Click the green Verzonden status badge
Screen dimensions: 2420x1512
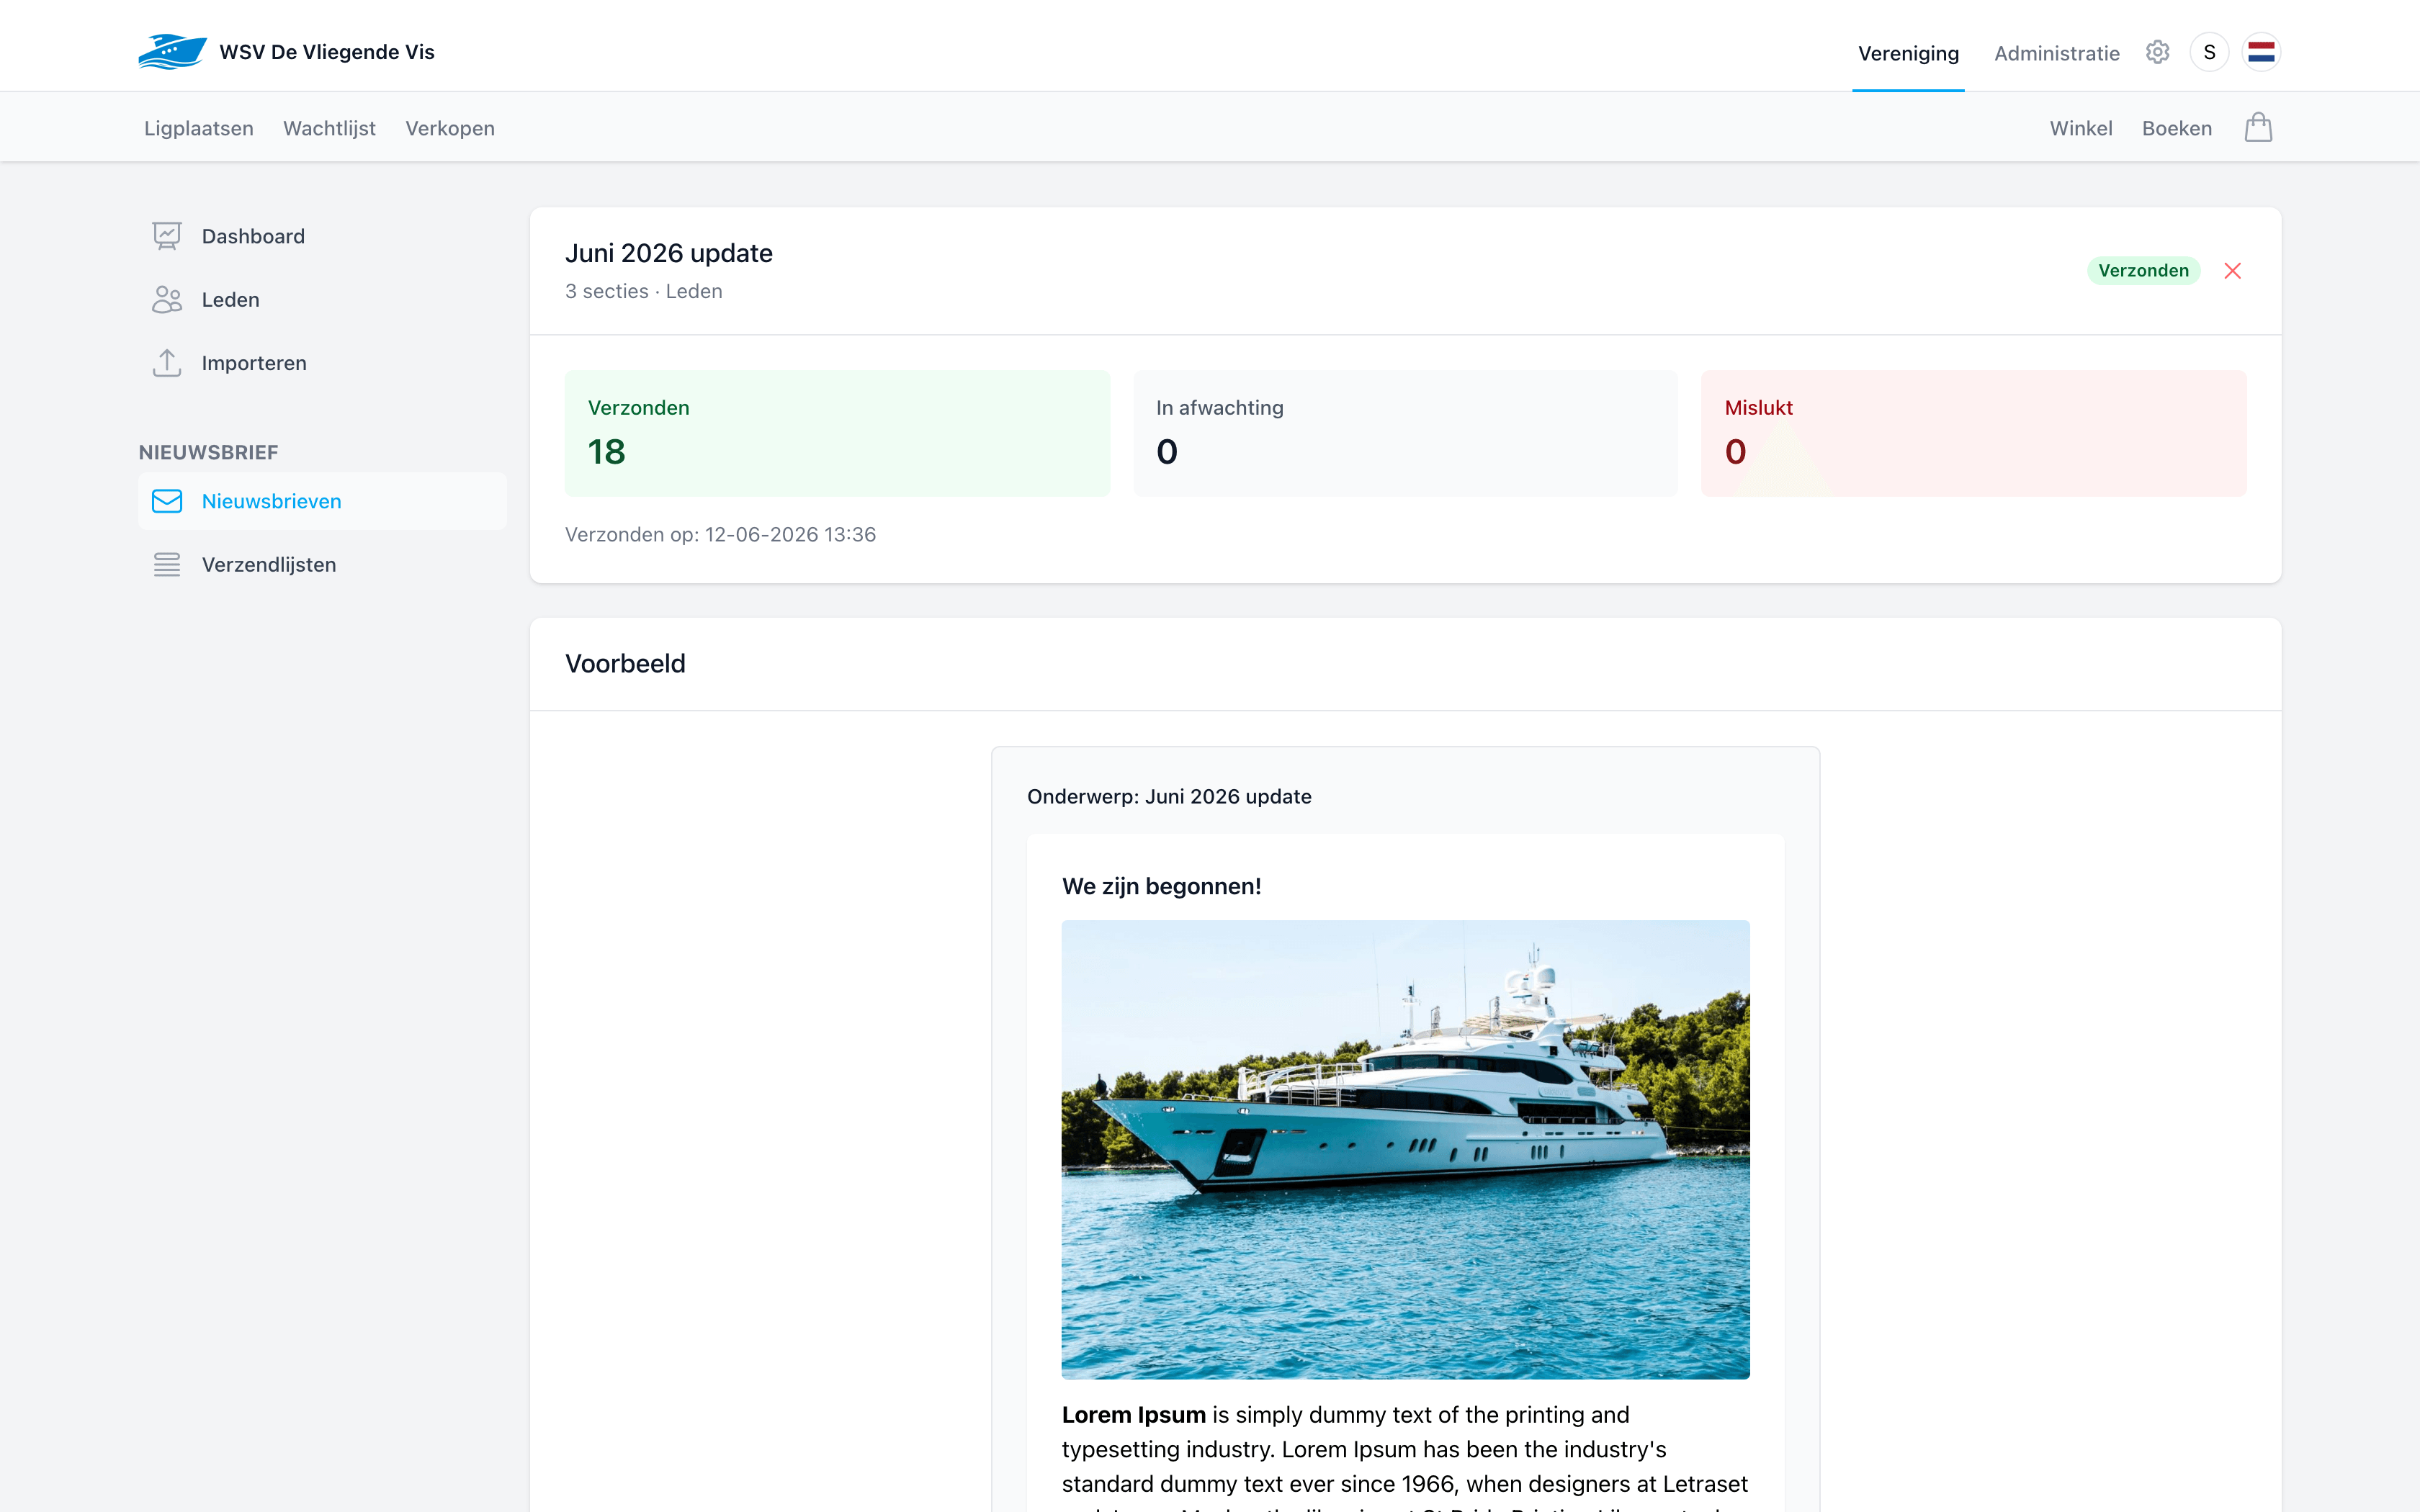2143,271
